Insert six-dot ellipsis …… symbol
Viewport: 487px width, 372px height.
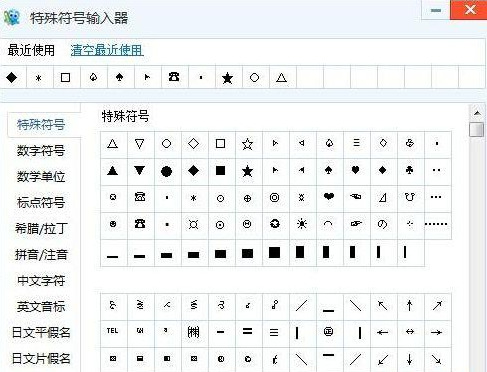click(x=436, y=224)
